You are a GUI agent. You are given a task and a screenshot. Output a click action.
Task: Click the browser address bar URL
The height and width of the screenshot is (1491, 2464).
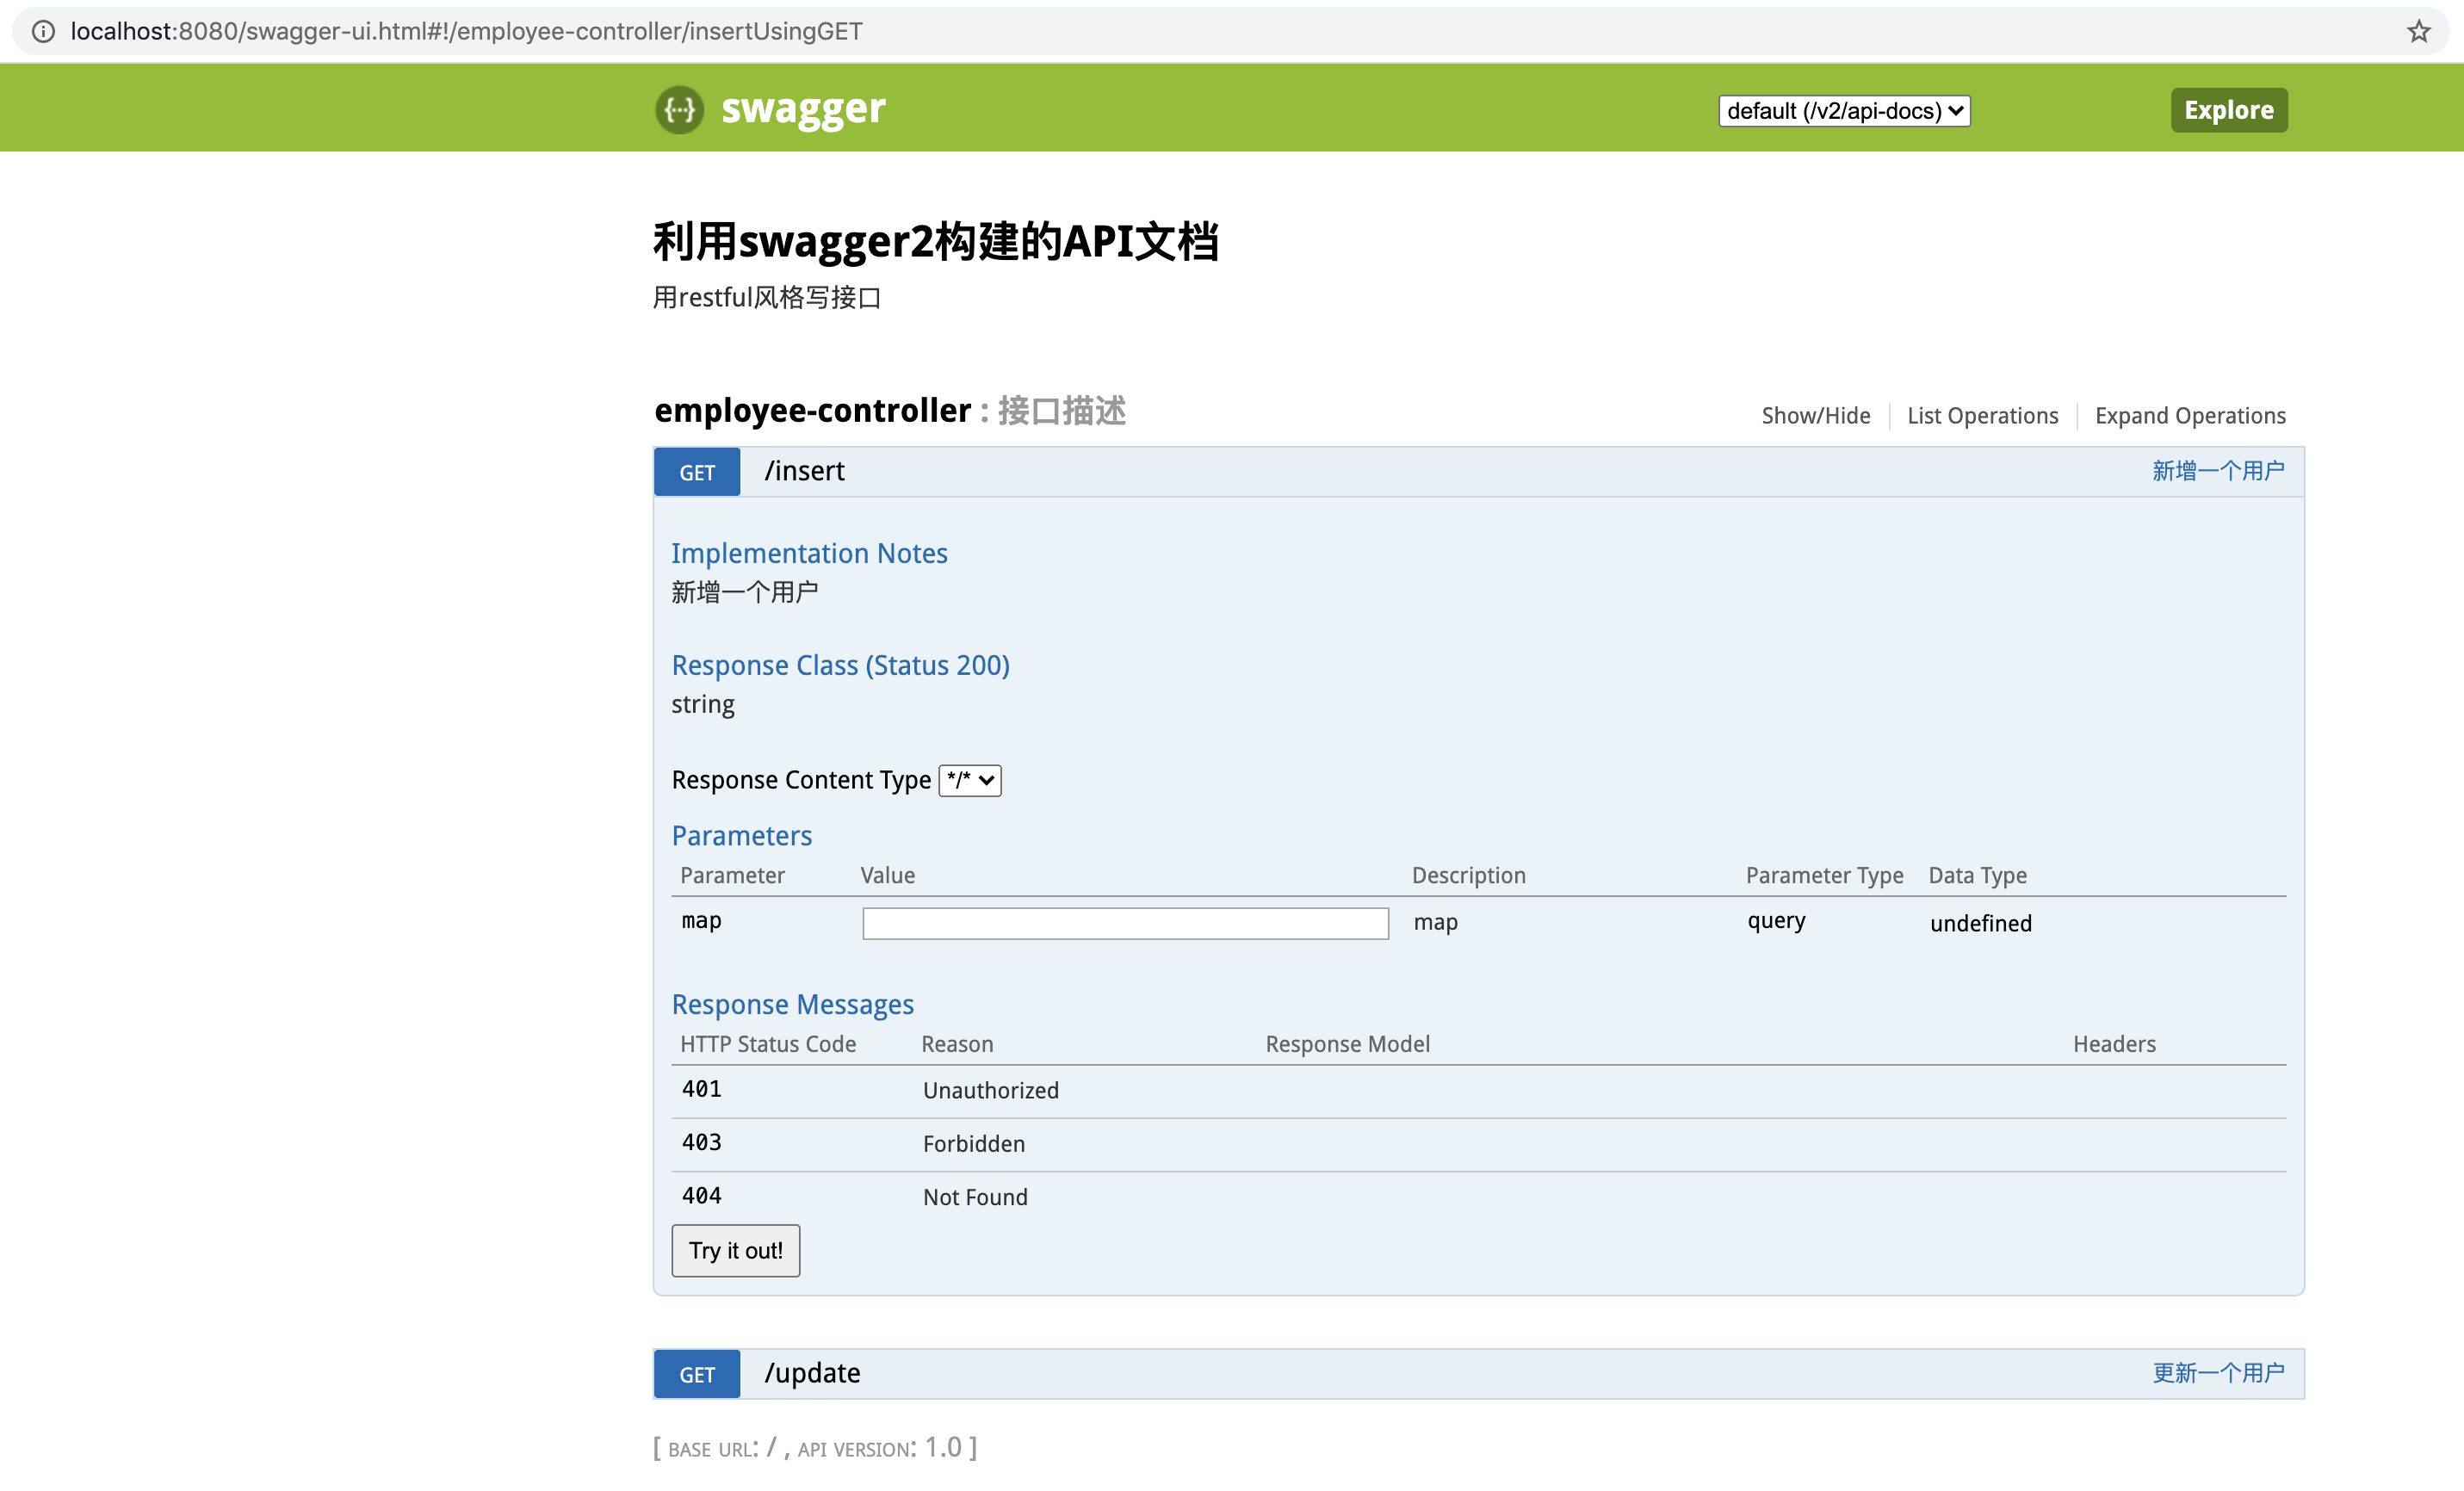466,31
